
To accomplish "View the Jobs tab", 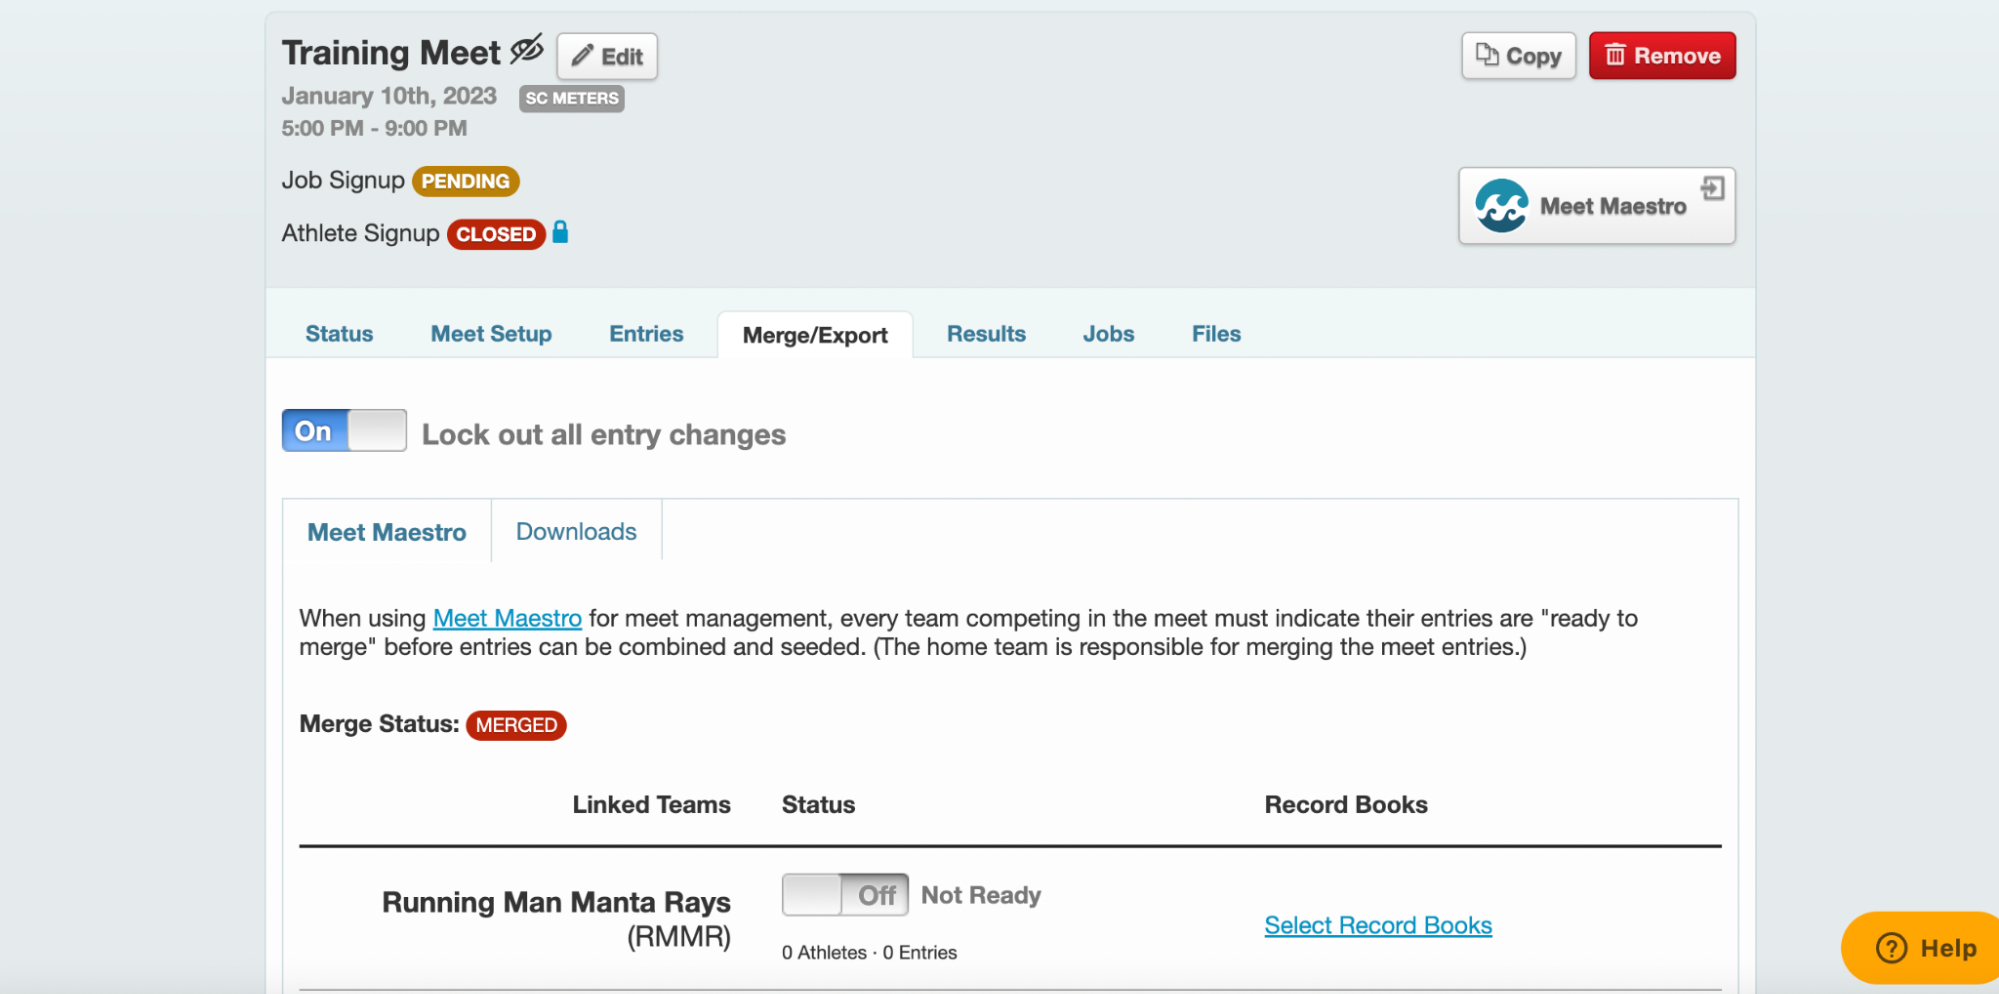I will click(x=1108, y=334).
